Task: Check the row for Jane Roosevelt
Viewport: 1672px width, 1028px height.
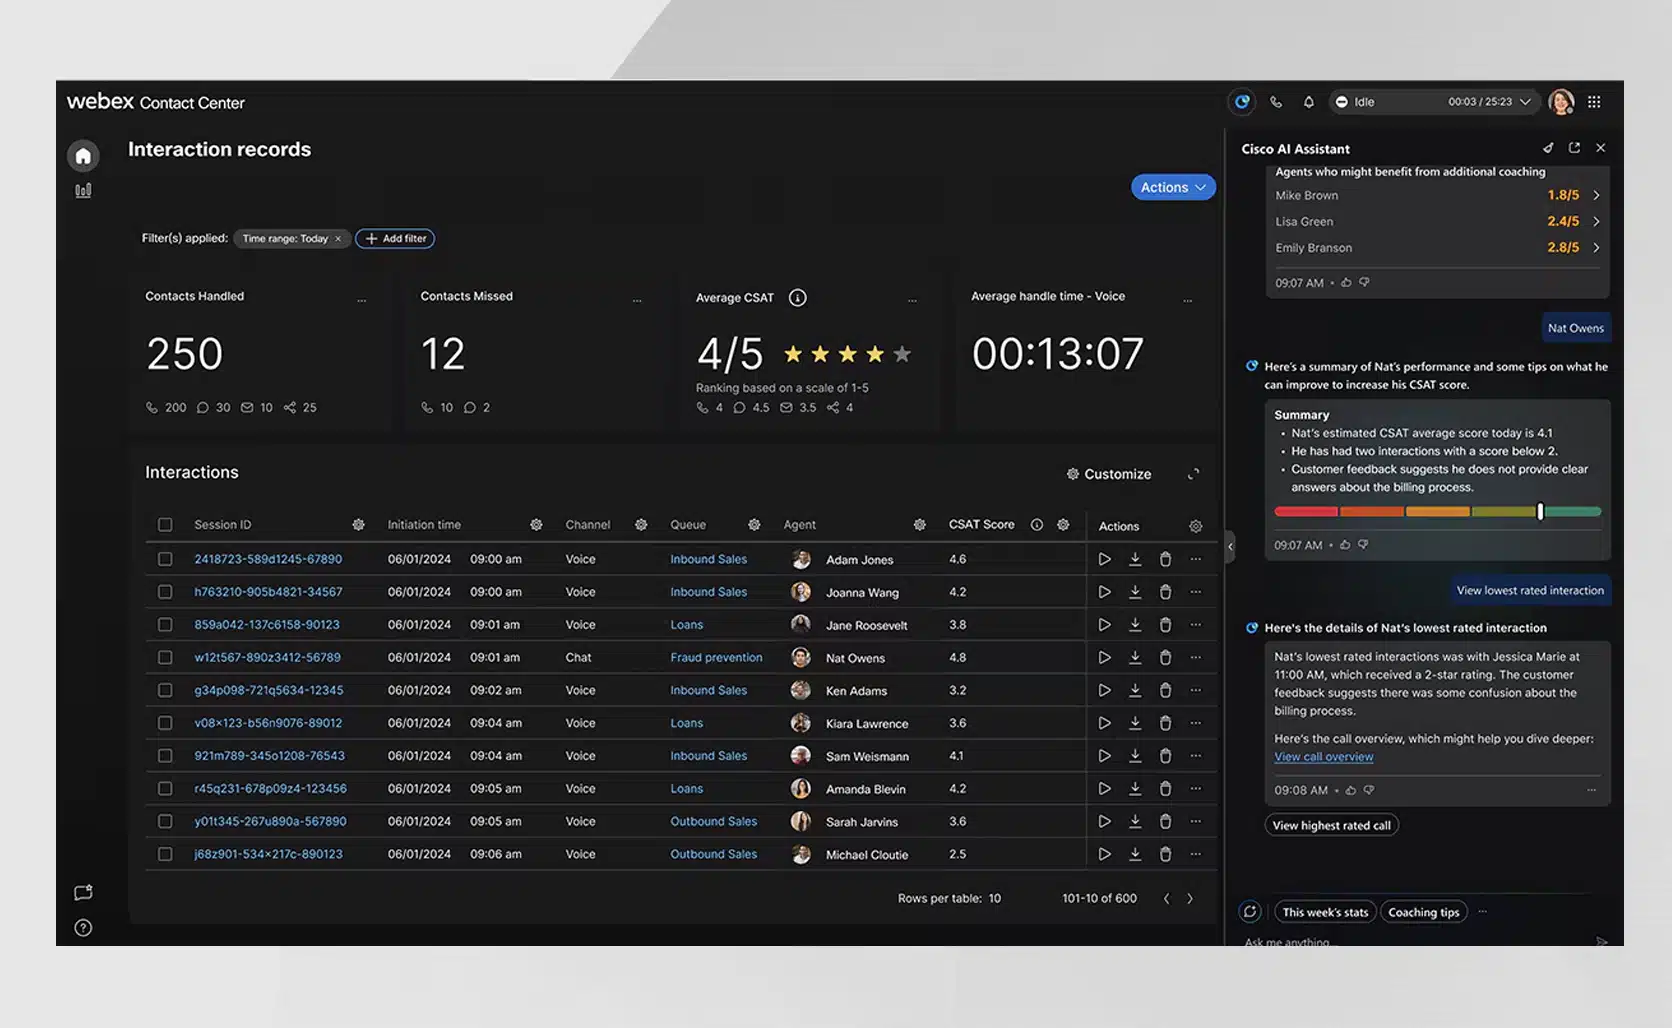Action: [x=165, y=625]
